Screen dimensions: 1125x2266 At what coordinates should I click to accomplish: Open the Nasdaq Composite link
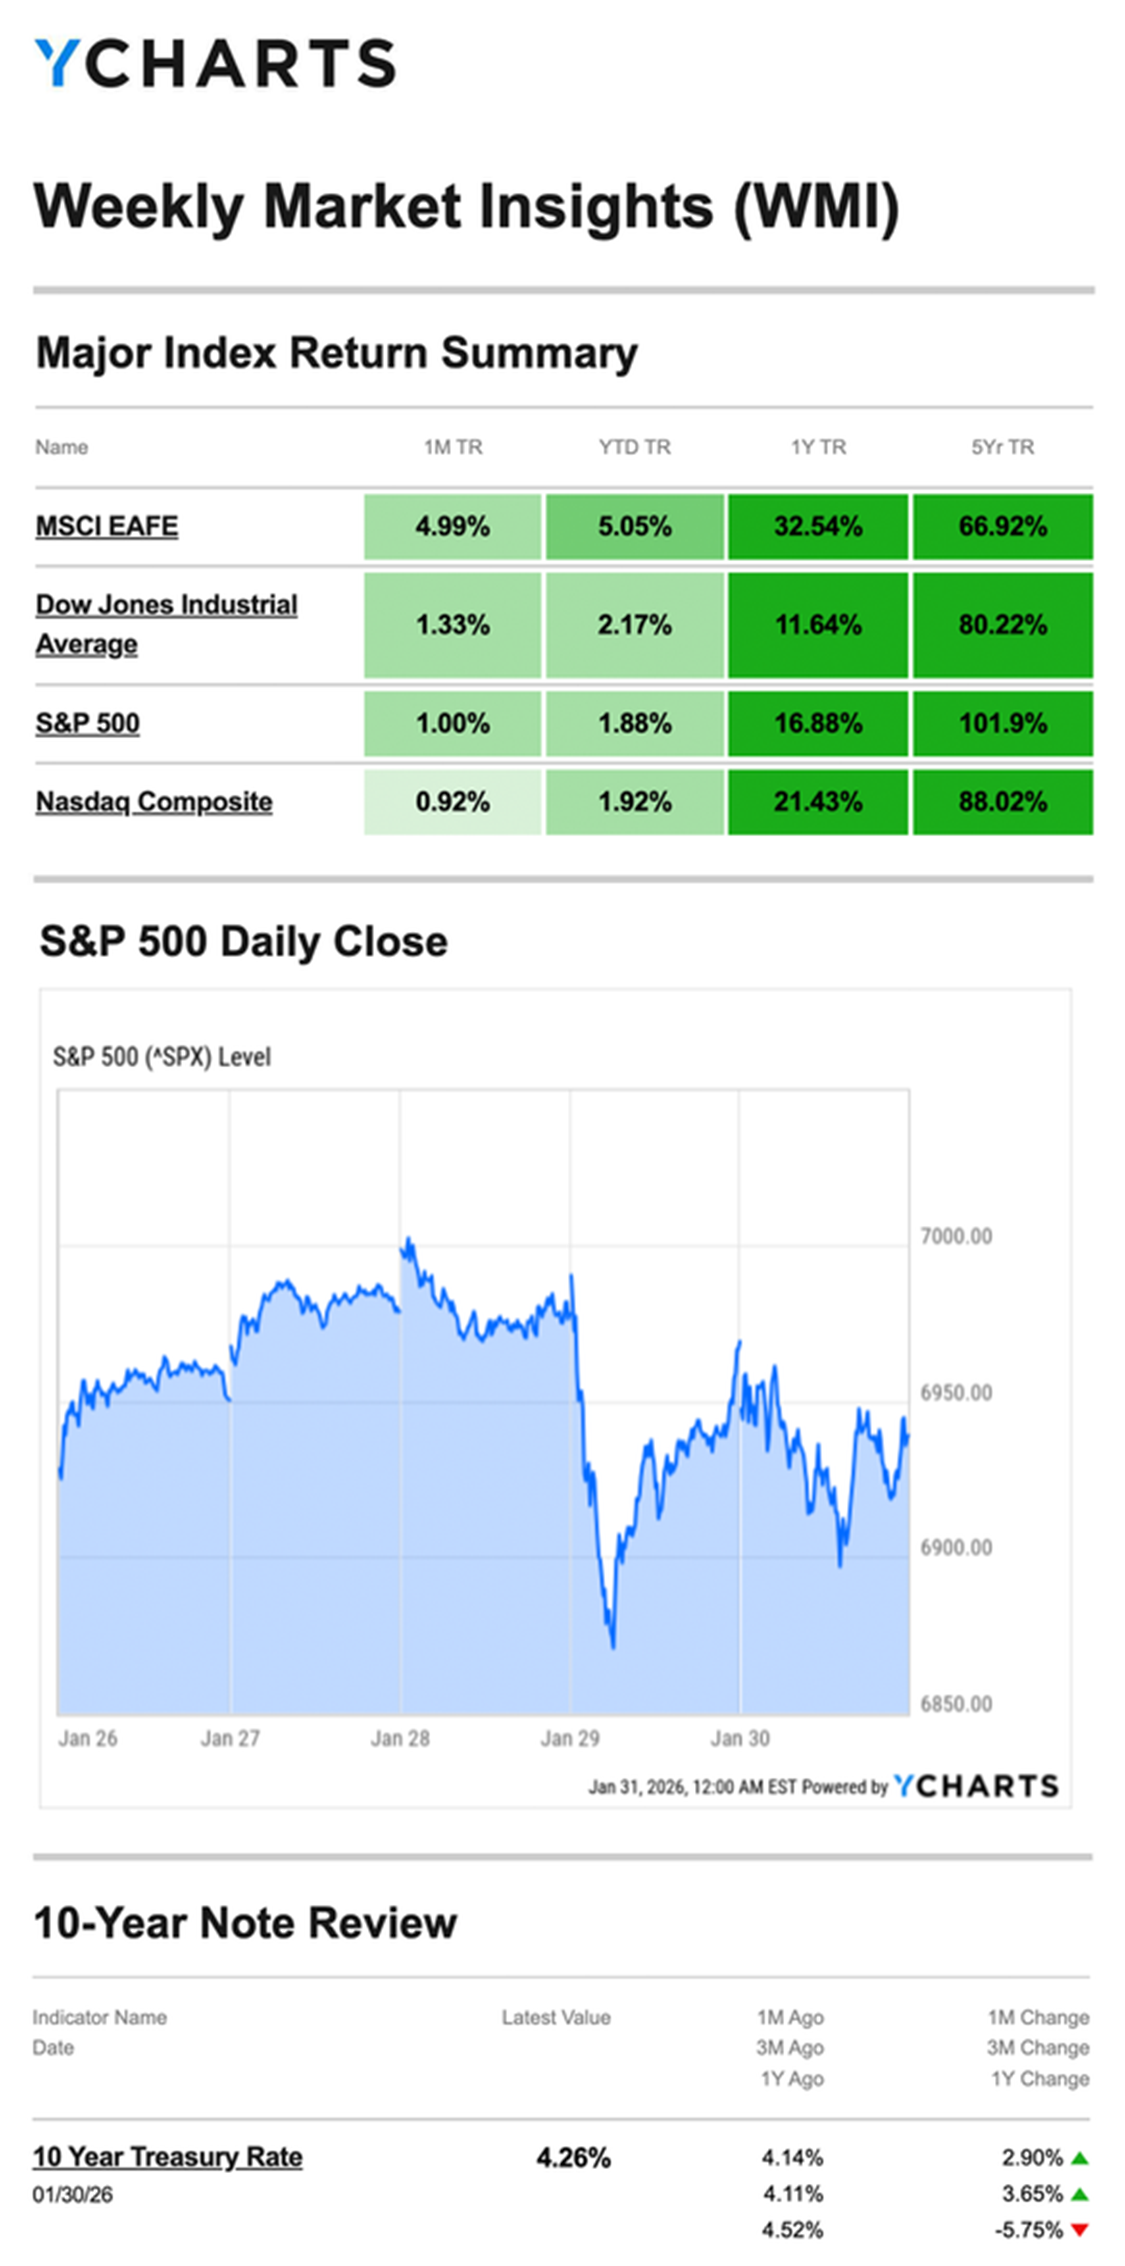click(x=154, y=802)
